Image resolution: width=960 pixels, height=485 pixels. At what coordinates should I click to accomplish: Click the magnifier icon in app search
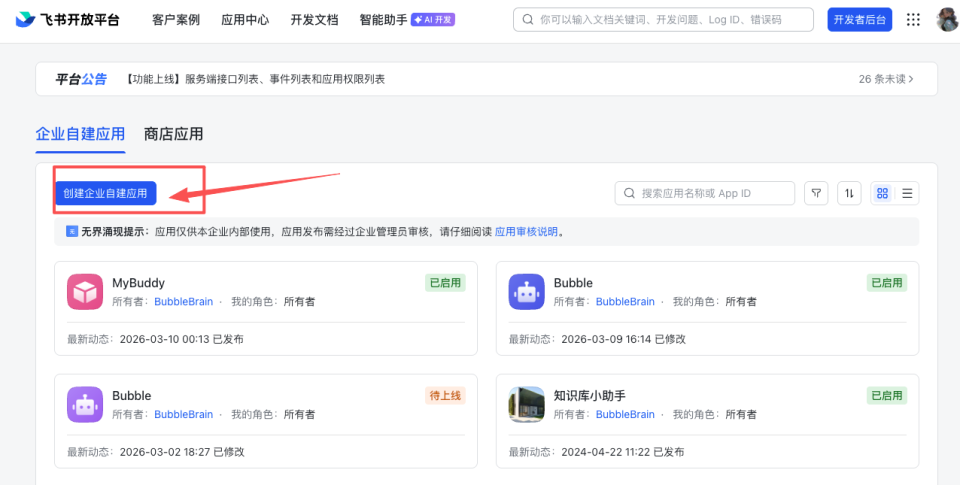click(x=629, y=194)
